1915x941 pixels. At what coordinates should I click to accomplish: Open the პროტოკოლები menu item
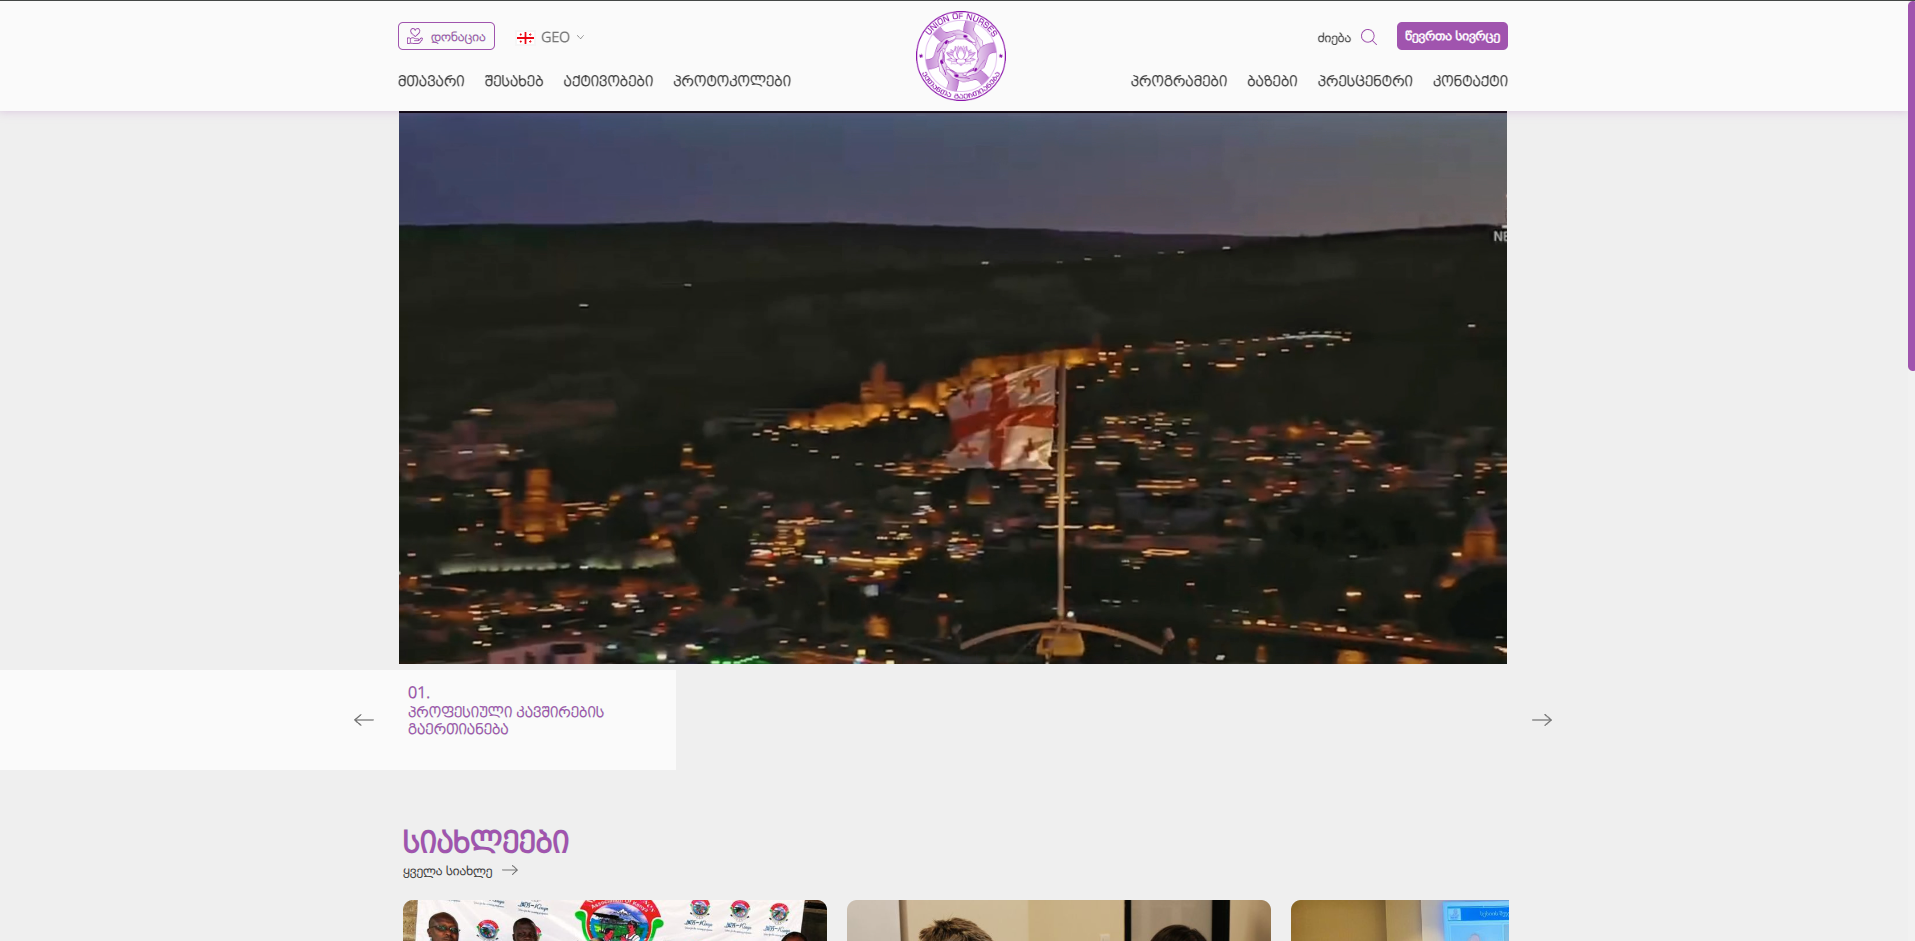click(732, 81)
